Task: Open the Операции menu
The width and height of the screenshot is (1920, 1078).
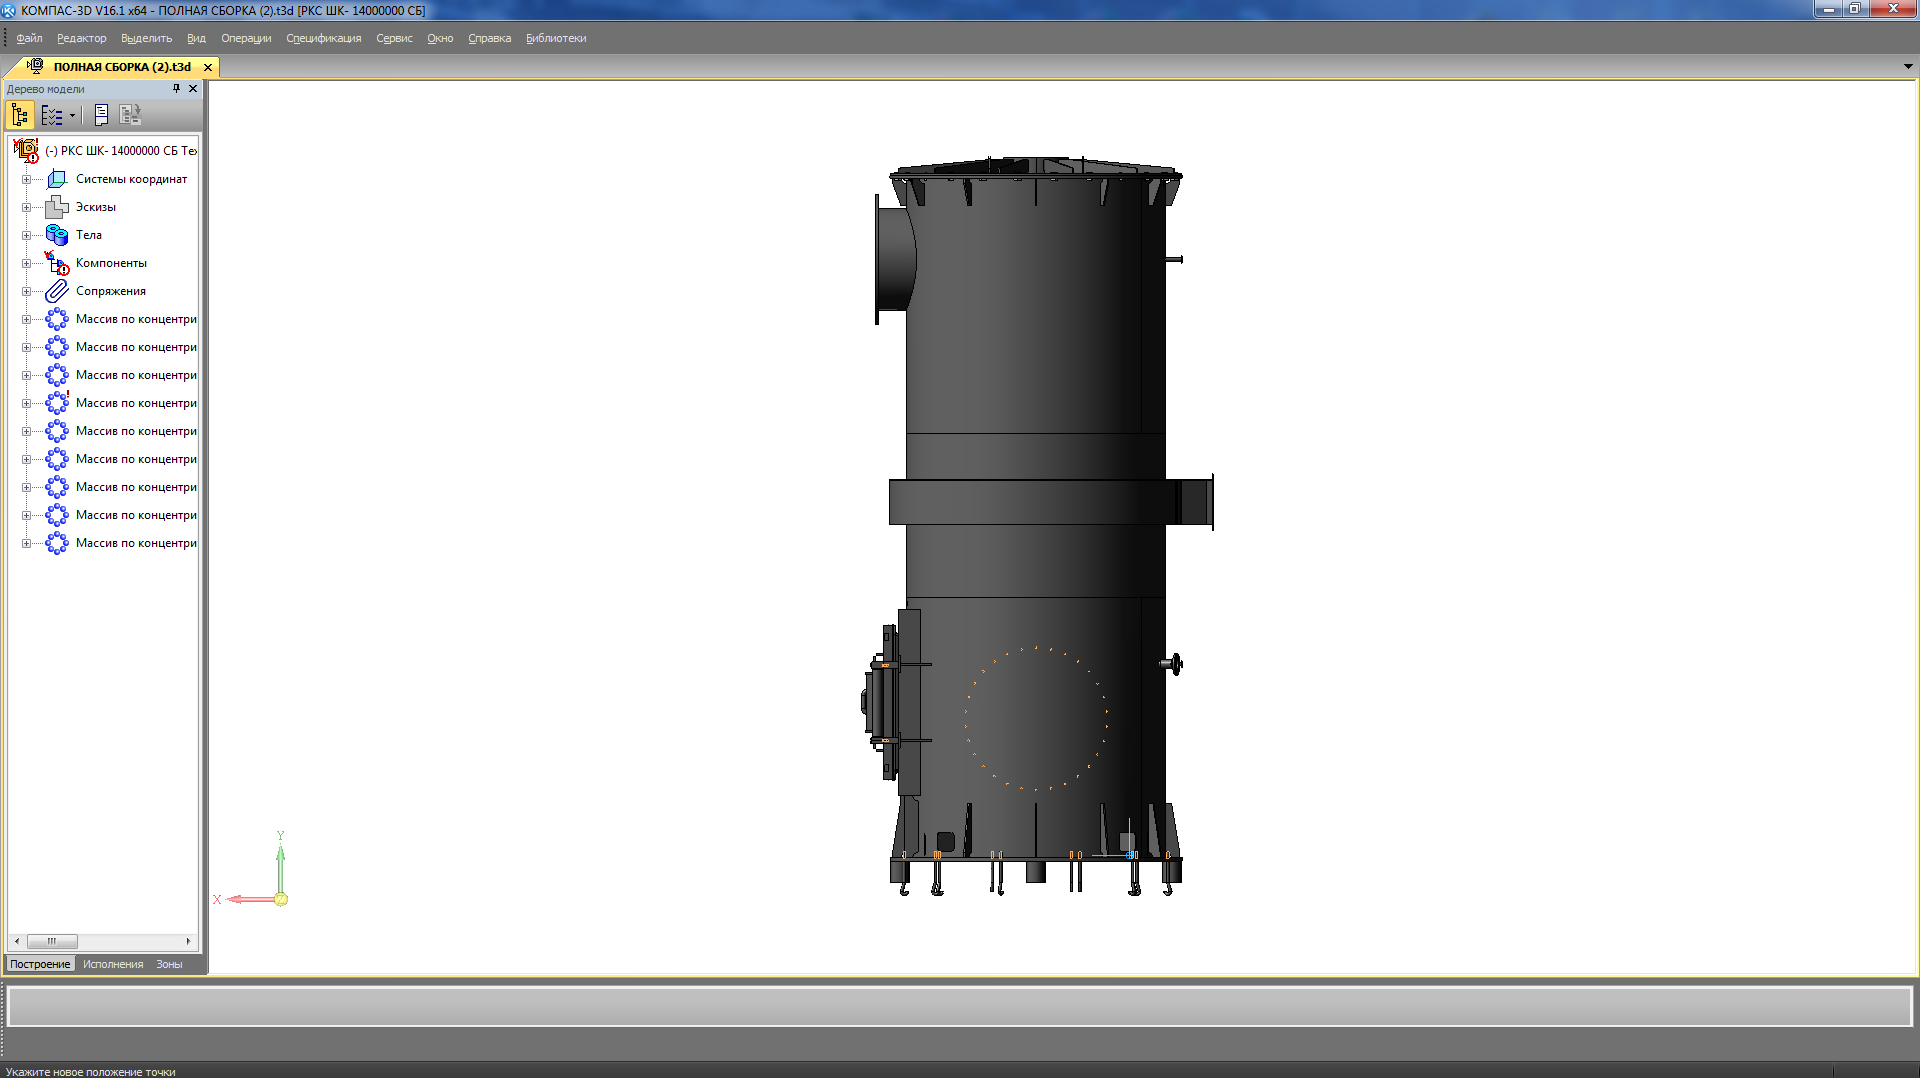Action: click(x=246, y=38)
